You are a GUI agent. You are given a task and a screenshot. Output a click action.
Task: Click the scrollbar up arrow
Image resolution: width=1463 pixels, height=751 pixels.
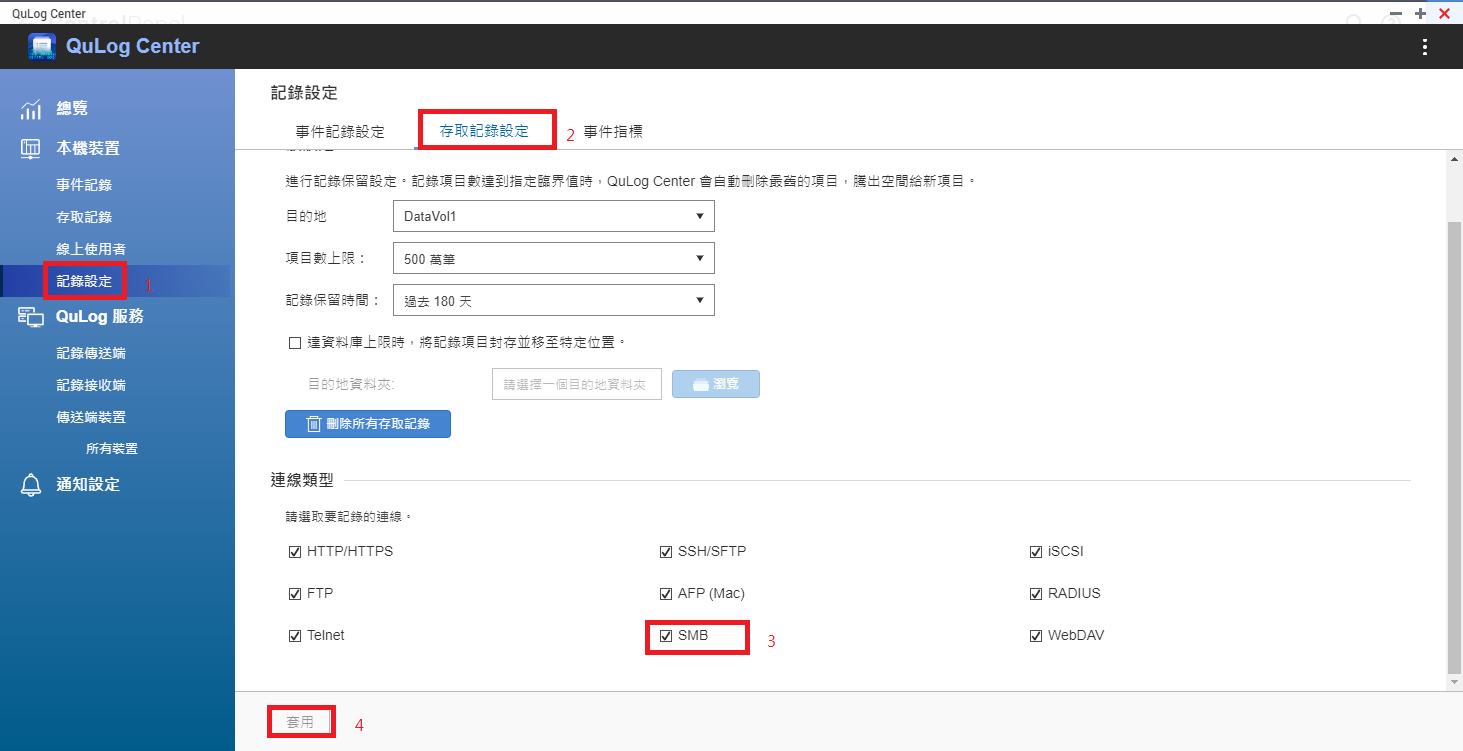pos(1454,158)
